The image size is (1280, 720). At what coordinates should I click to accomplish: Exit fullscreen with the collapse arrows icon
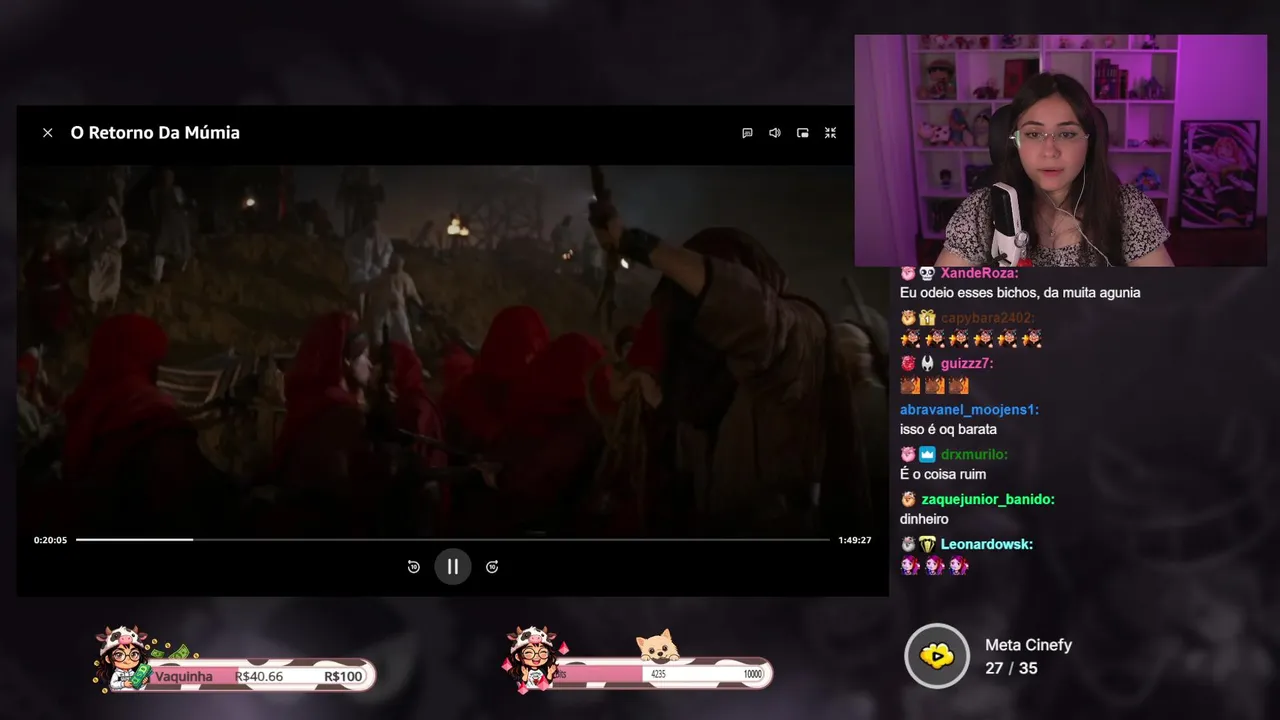coord(830,133)
